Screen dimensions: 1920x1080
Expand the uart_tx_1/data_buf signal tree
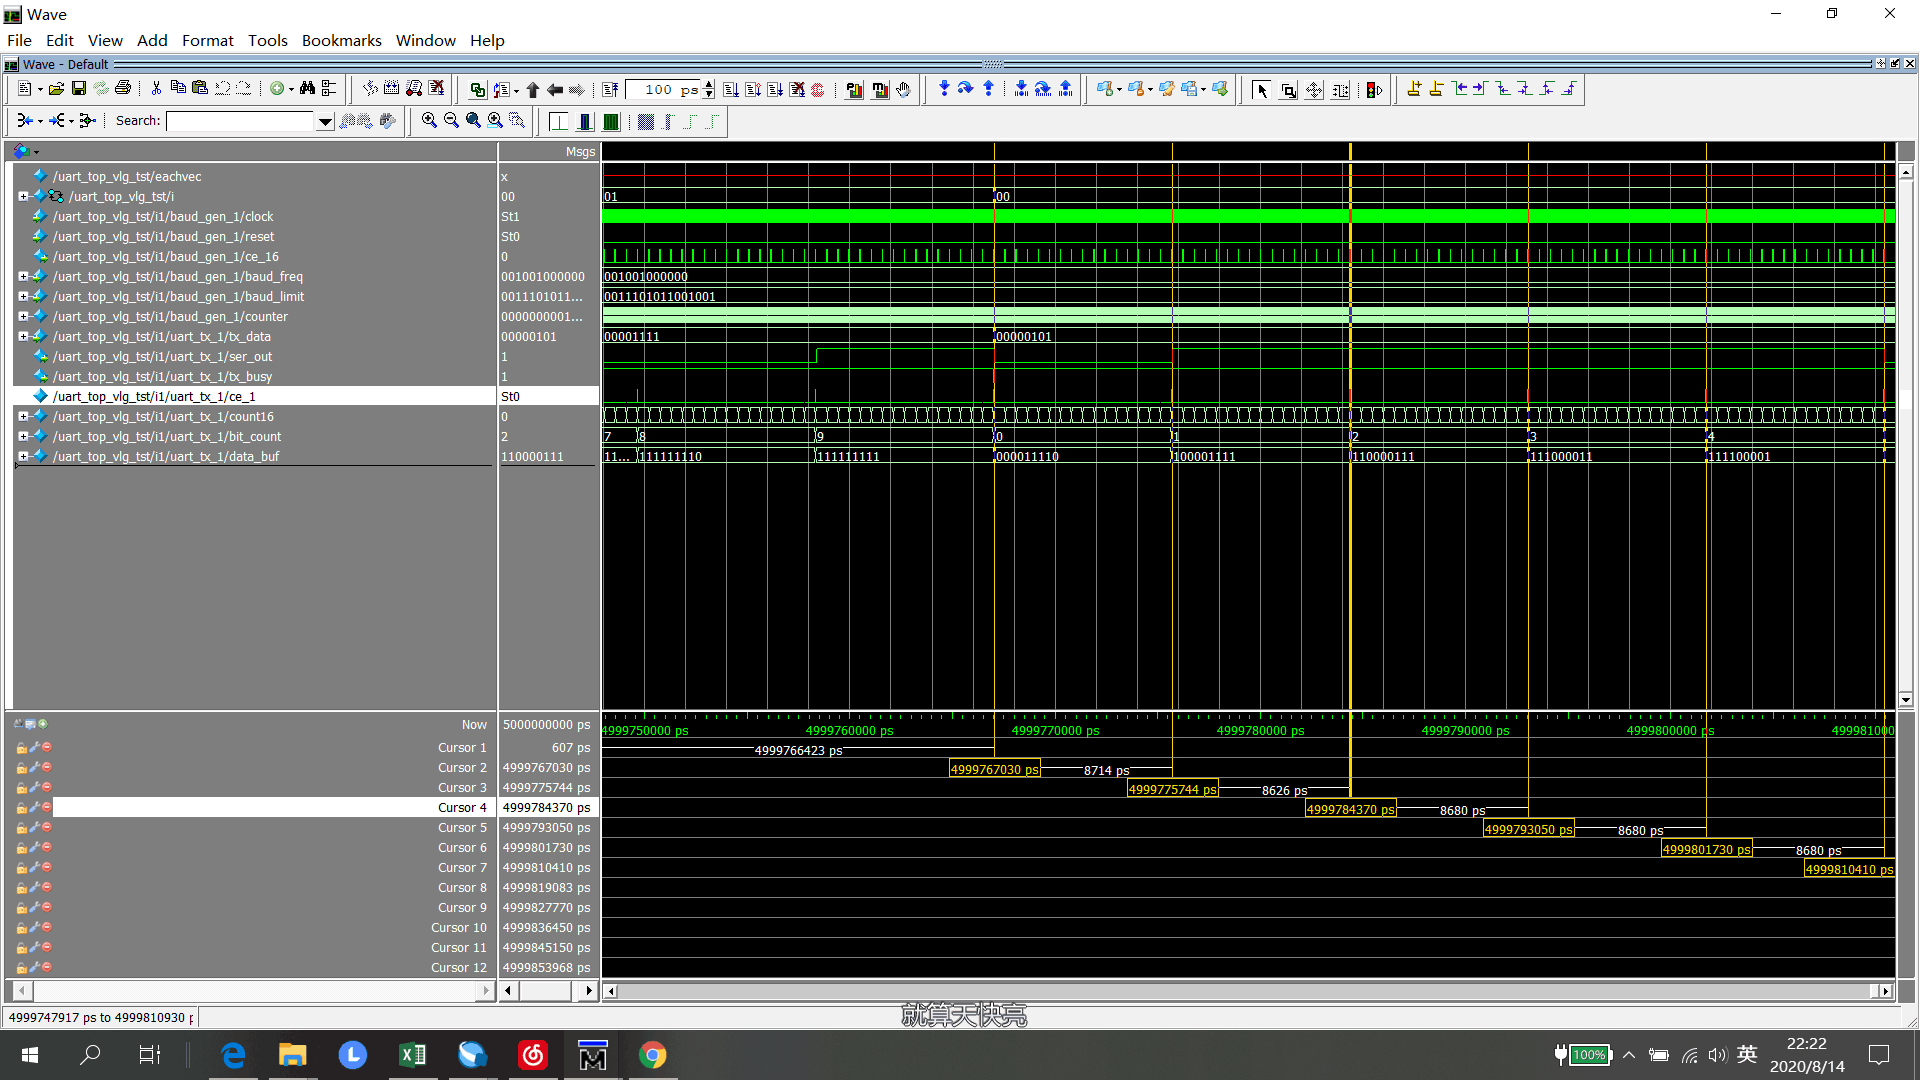23,457
